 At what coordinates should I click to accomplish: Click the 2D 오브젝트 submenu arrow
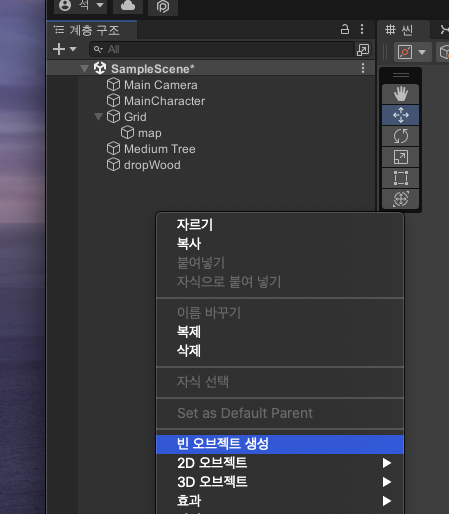pyautogui.click(x=387, y=463)
